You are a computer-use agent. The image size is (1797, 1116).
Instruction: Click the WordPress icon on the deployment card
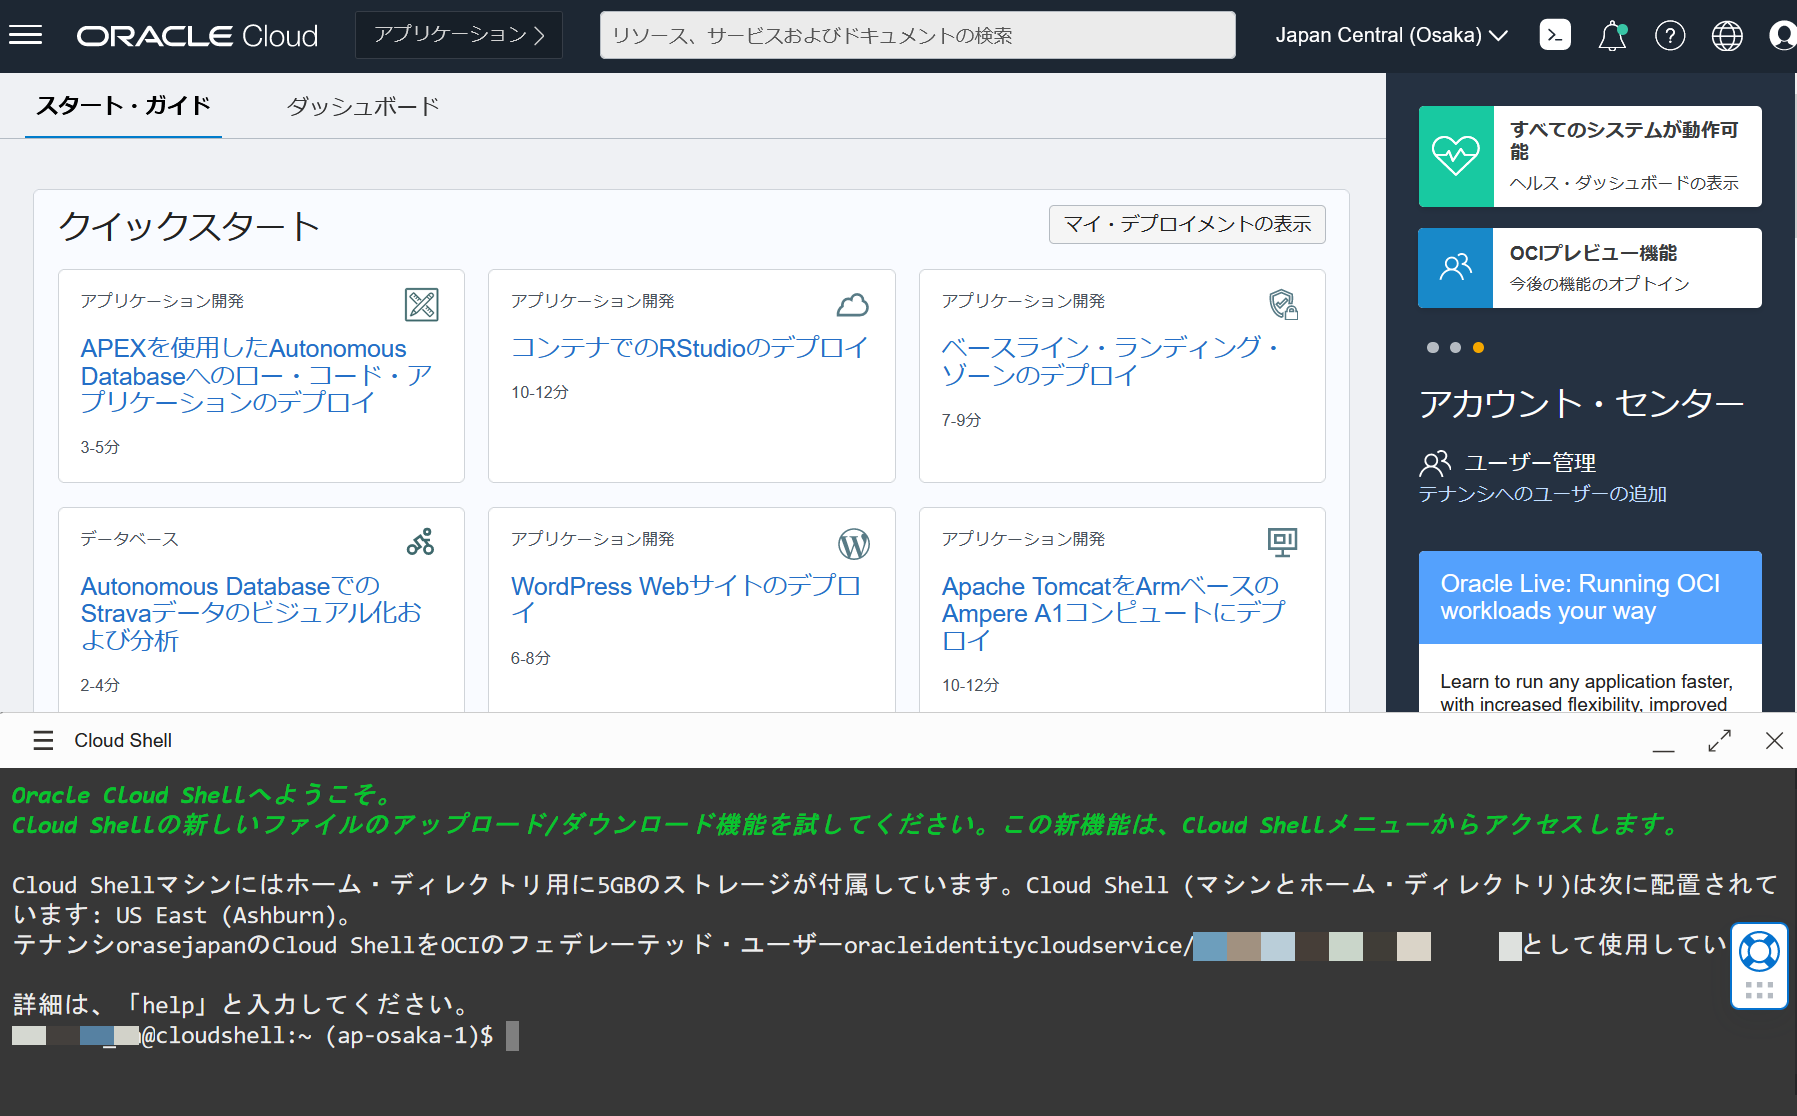[853, 543]
